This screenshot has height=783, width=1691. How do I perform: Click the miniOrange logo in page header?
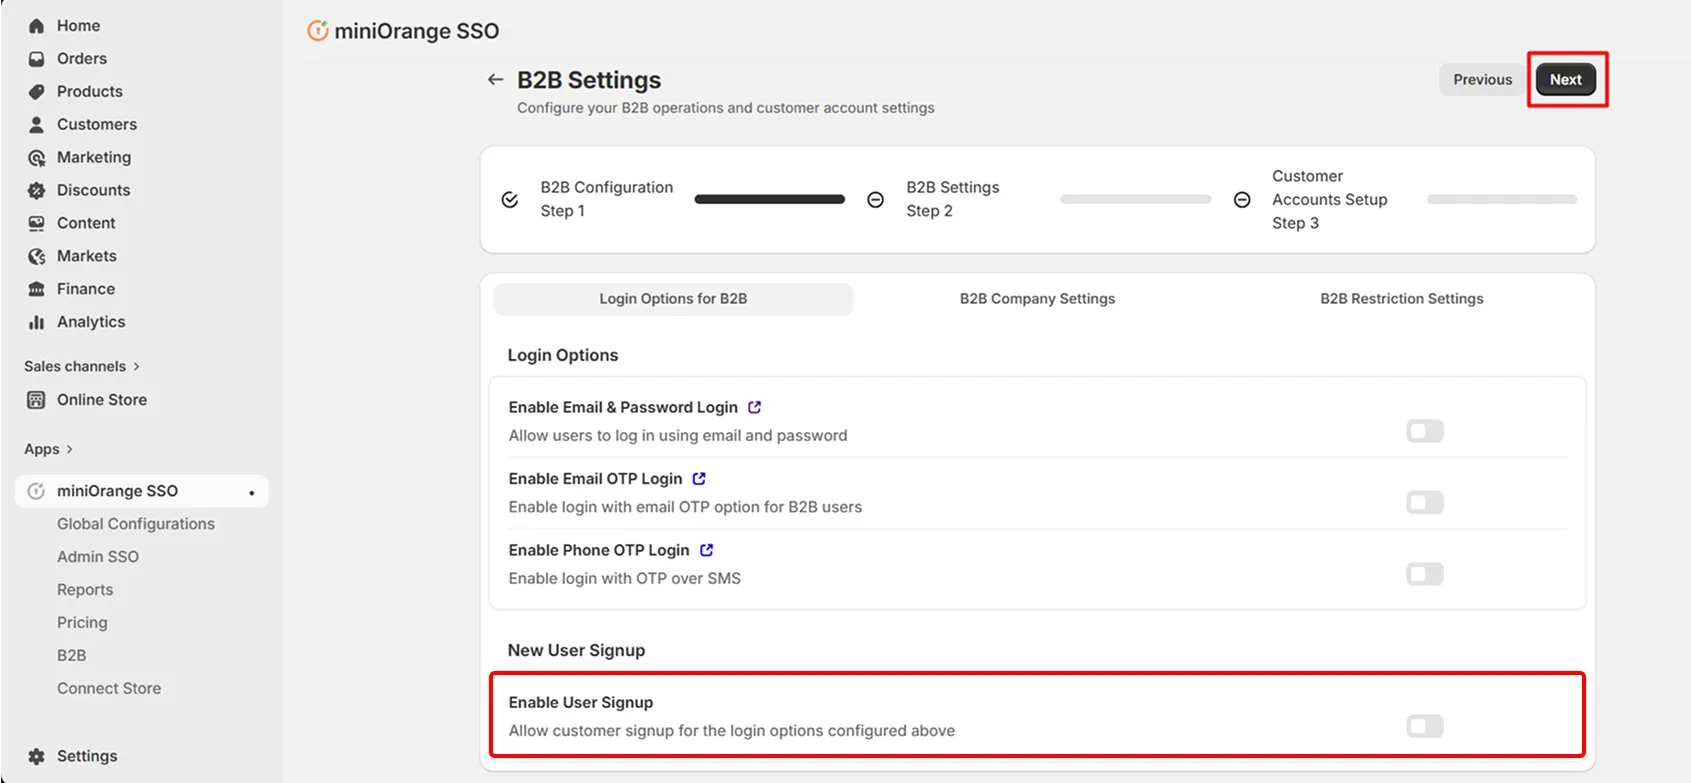pyautogui.click(x=318, y=31)
